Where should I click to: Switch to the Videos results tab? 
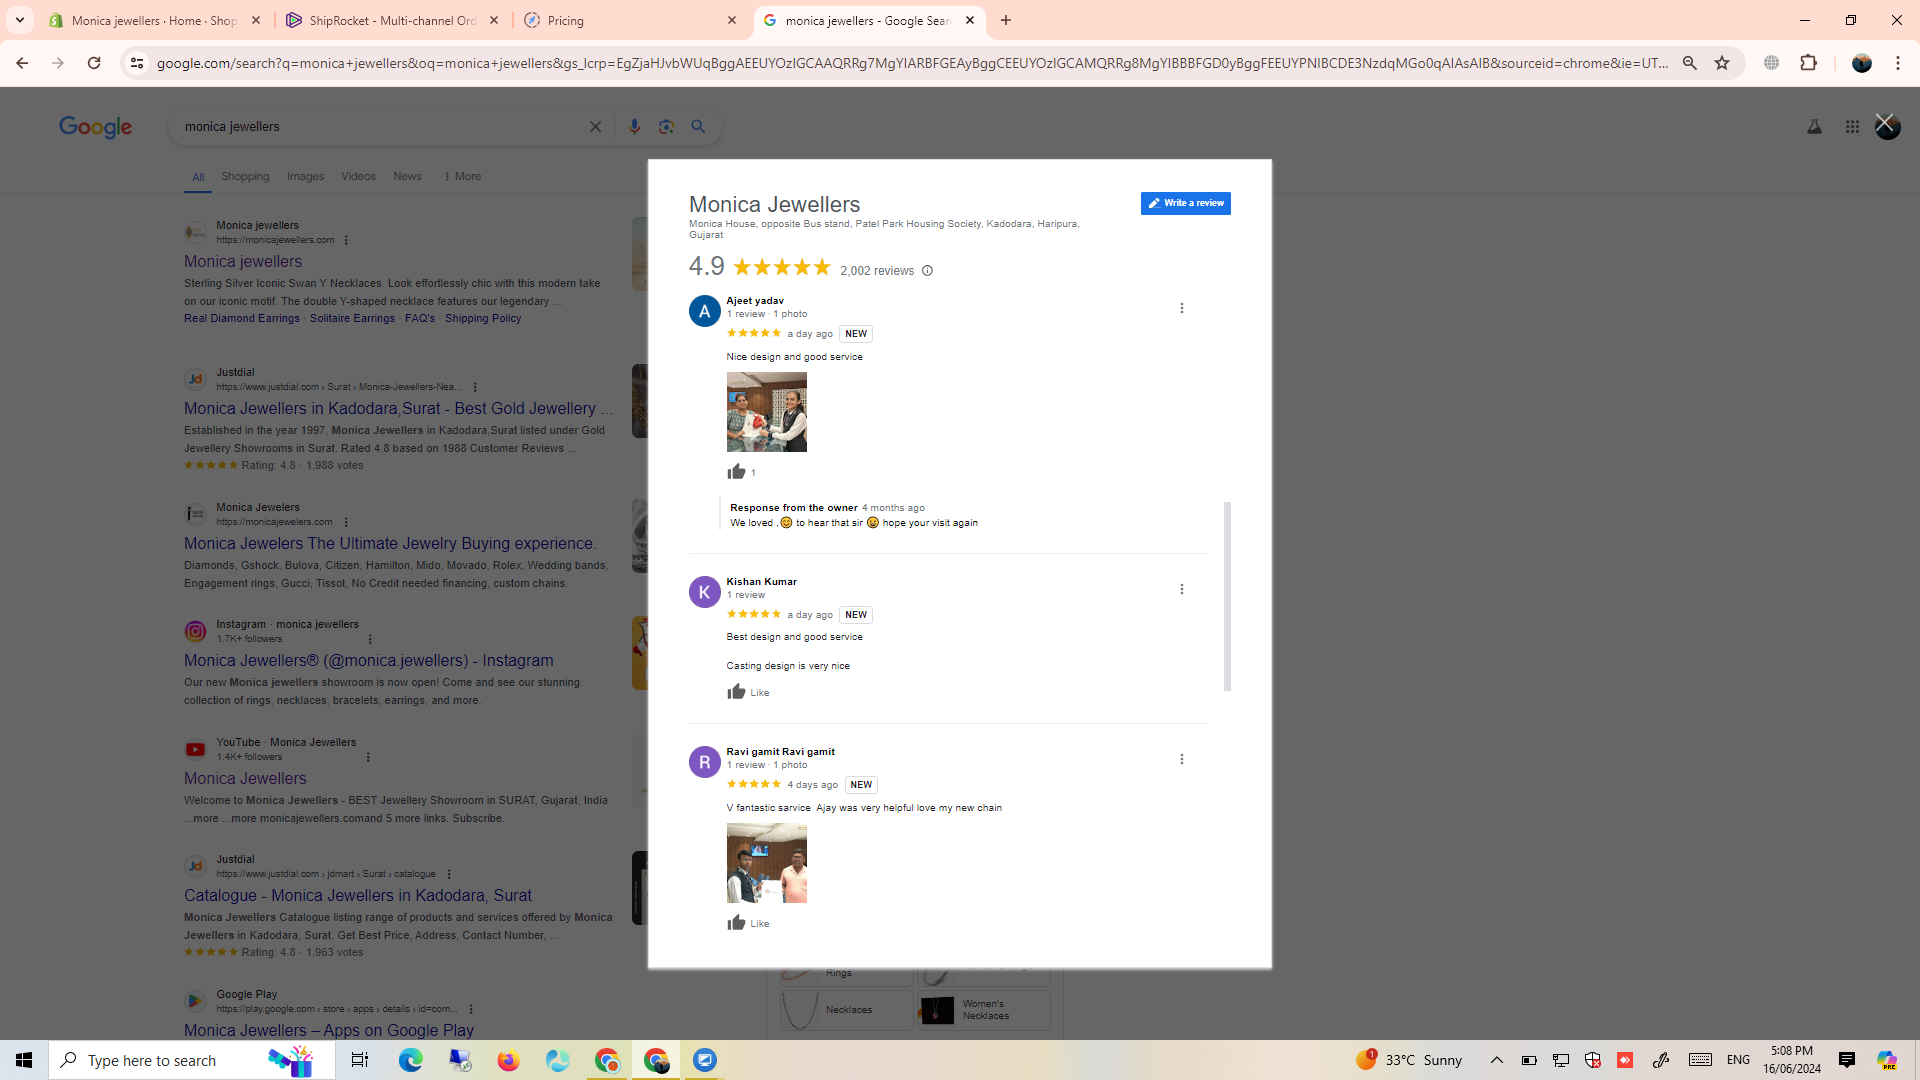[358, 177]
